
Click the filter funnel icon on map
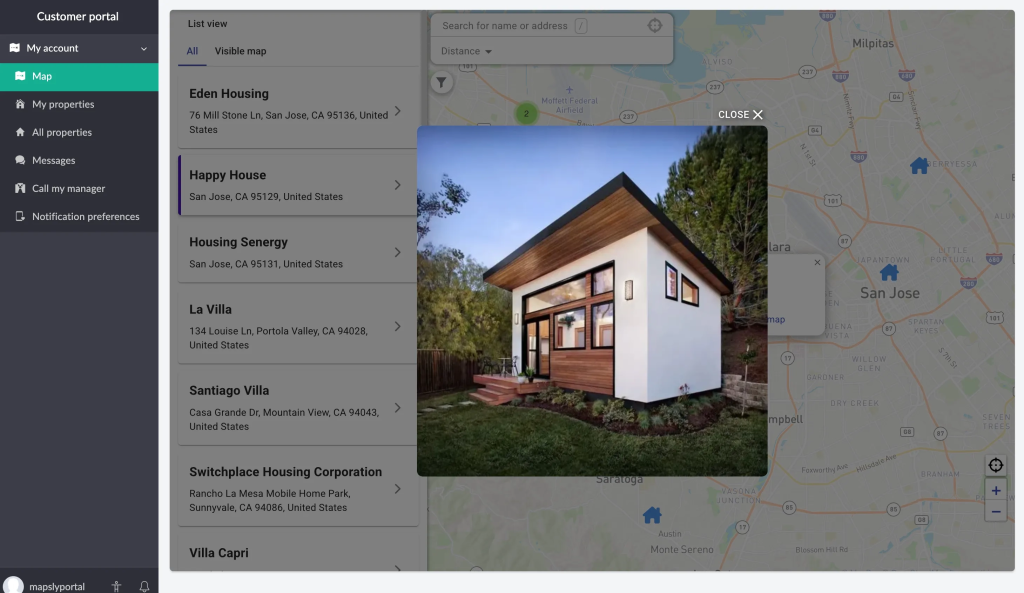pos(441,83)
